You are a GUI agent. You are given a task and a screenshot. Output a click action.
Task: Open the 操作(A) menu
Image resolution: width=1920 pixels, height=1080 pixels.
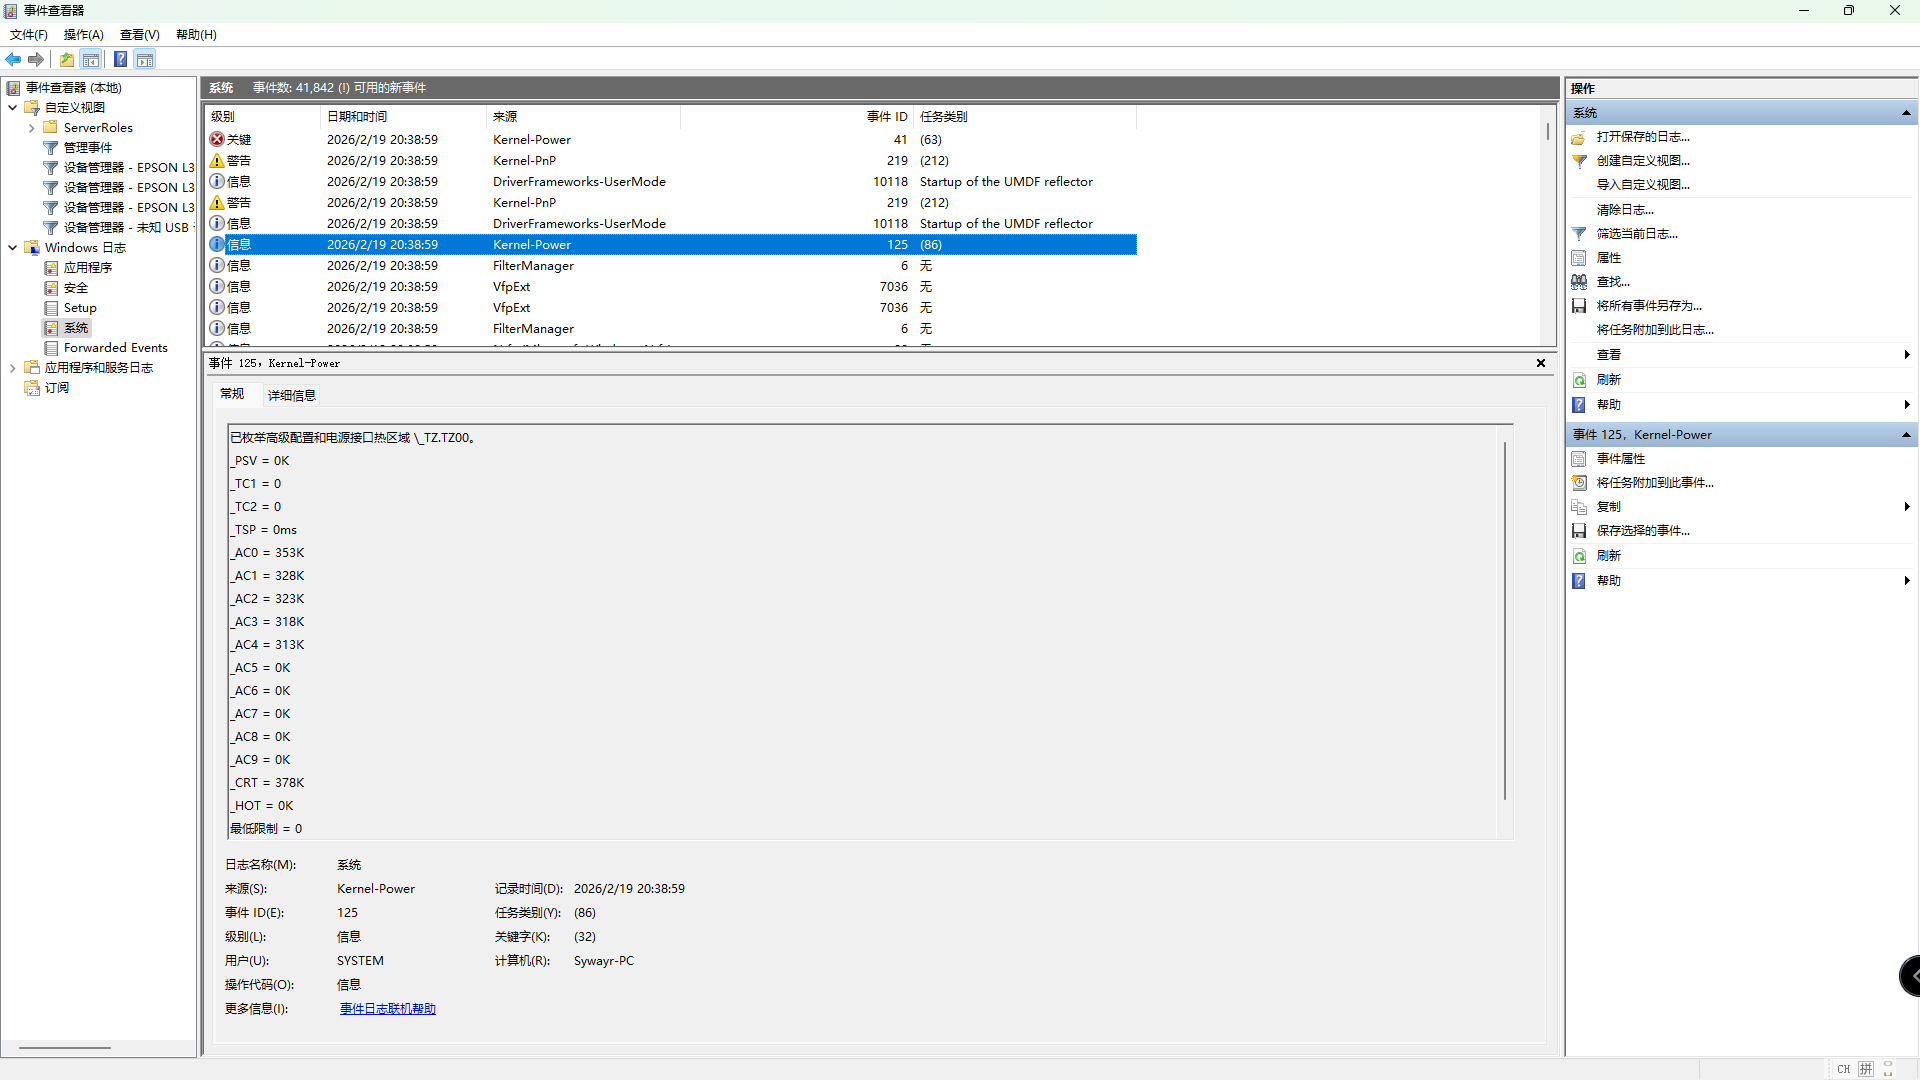pyautogui.click(x=83, y=35)
